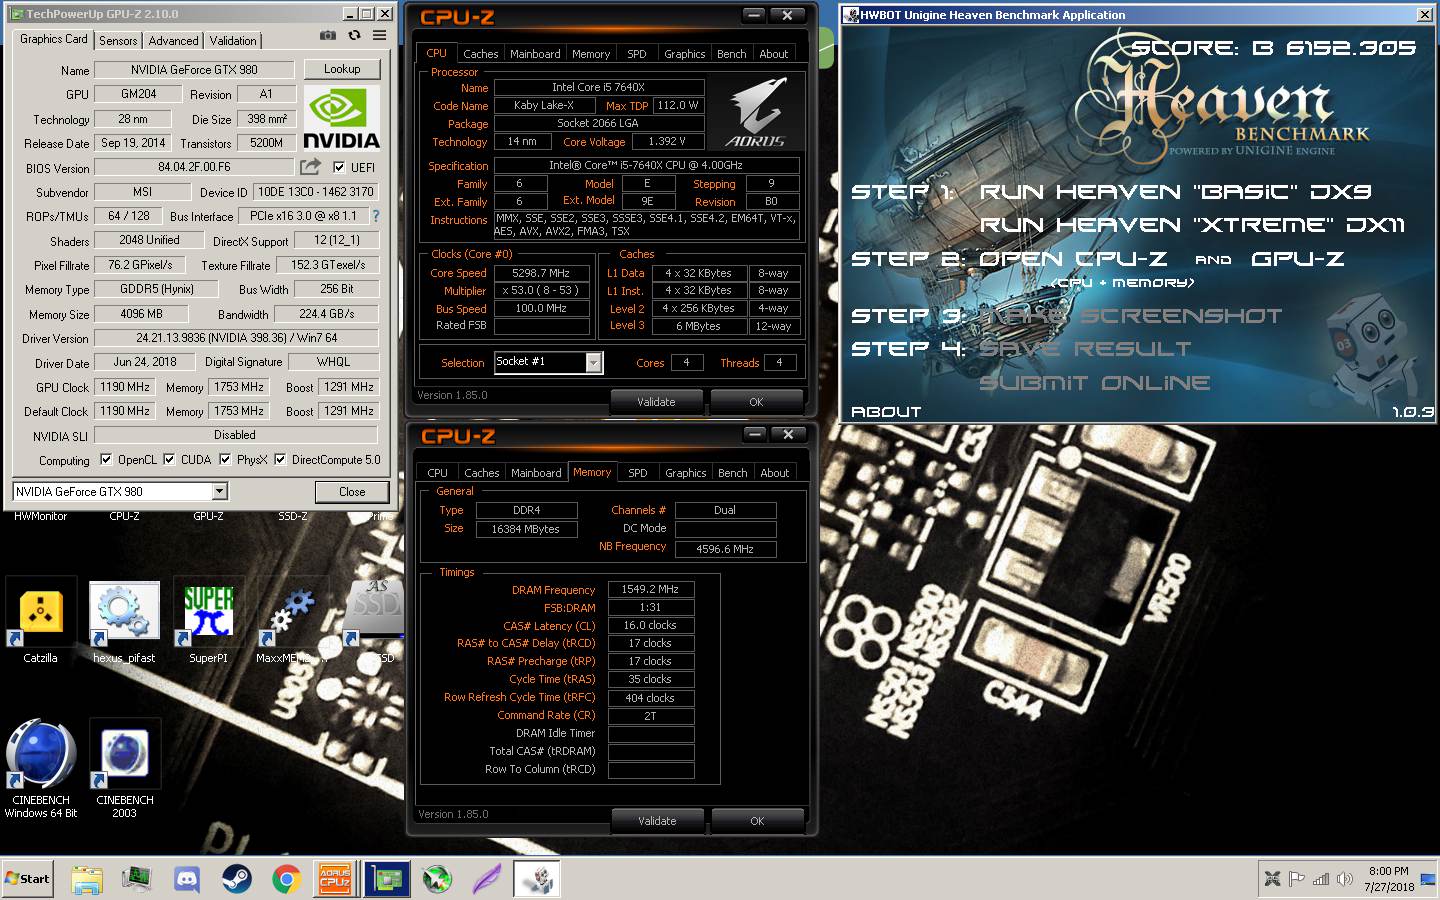Click About in the Heaven app

[886, 412]
